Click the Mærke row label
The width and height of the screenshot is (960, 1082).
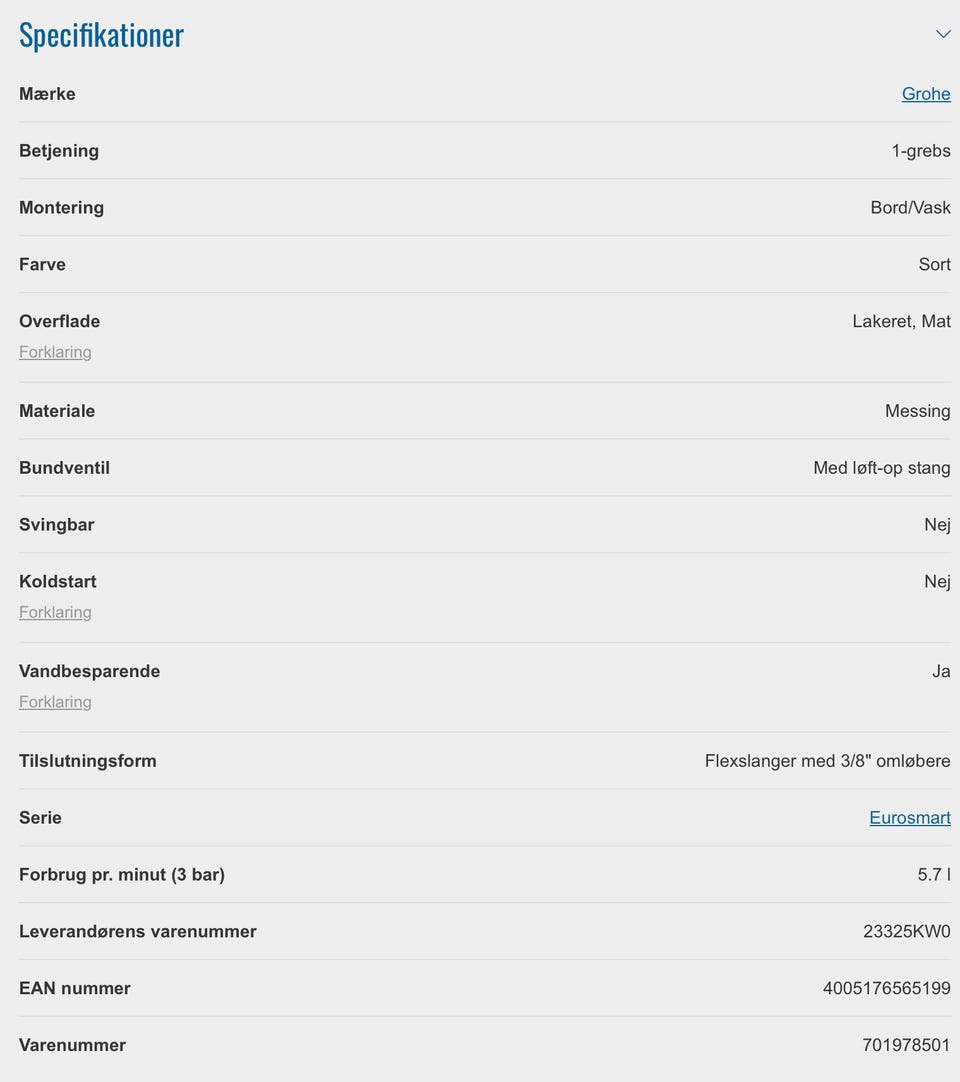[x=48, y=94]
